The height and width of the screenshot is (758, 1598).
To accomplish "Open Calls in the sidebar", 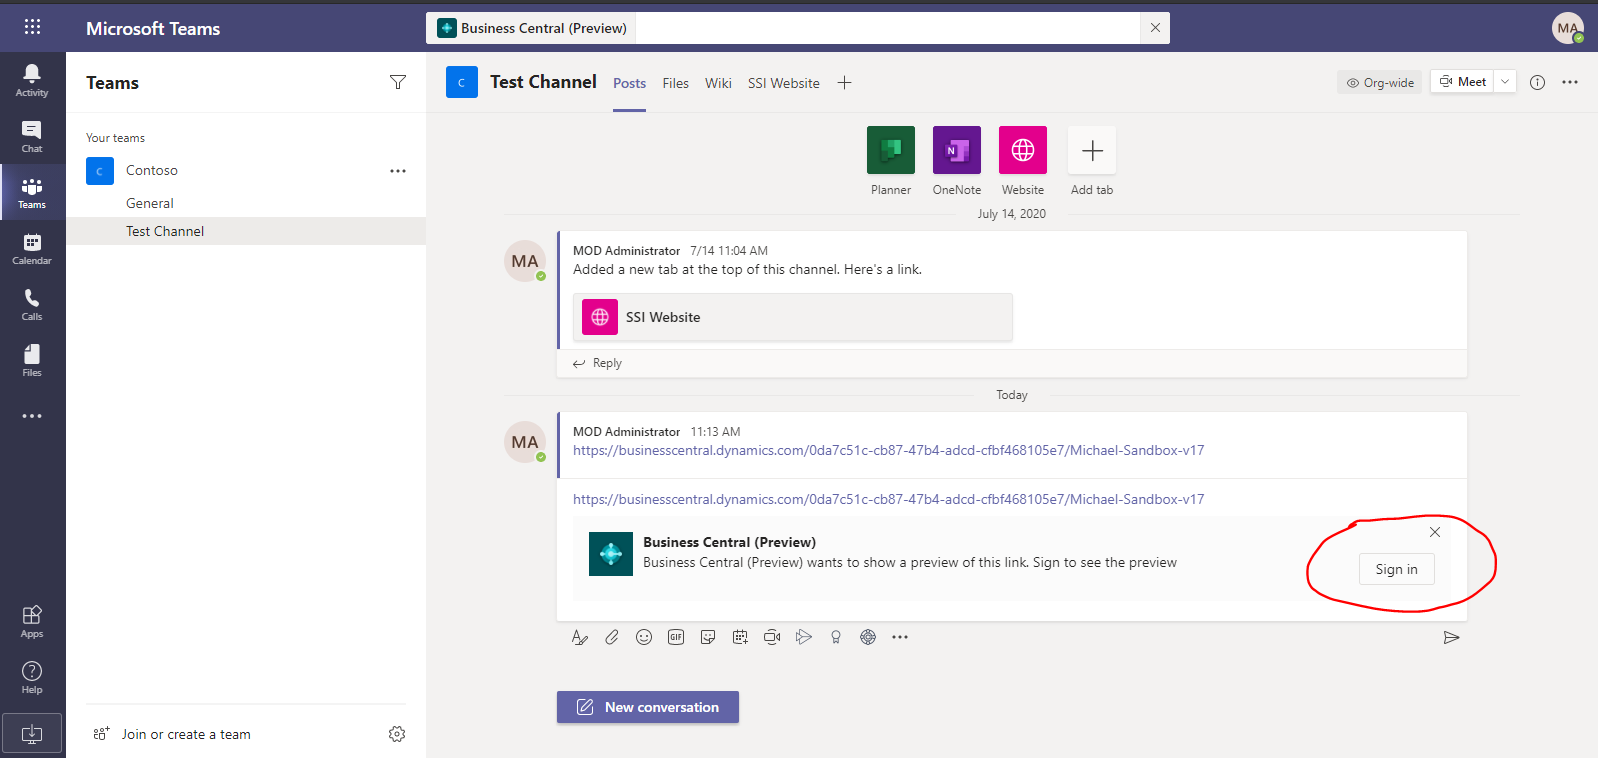I will [x=32, y=304].
